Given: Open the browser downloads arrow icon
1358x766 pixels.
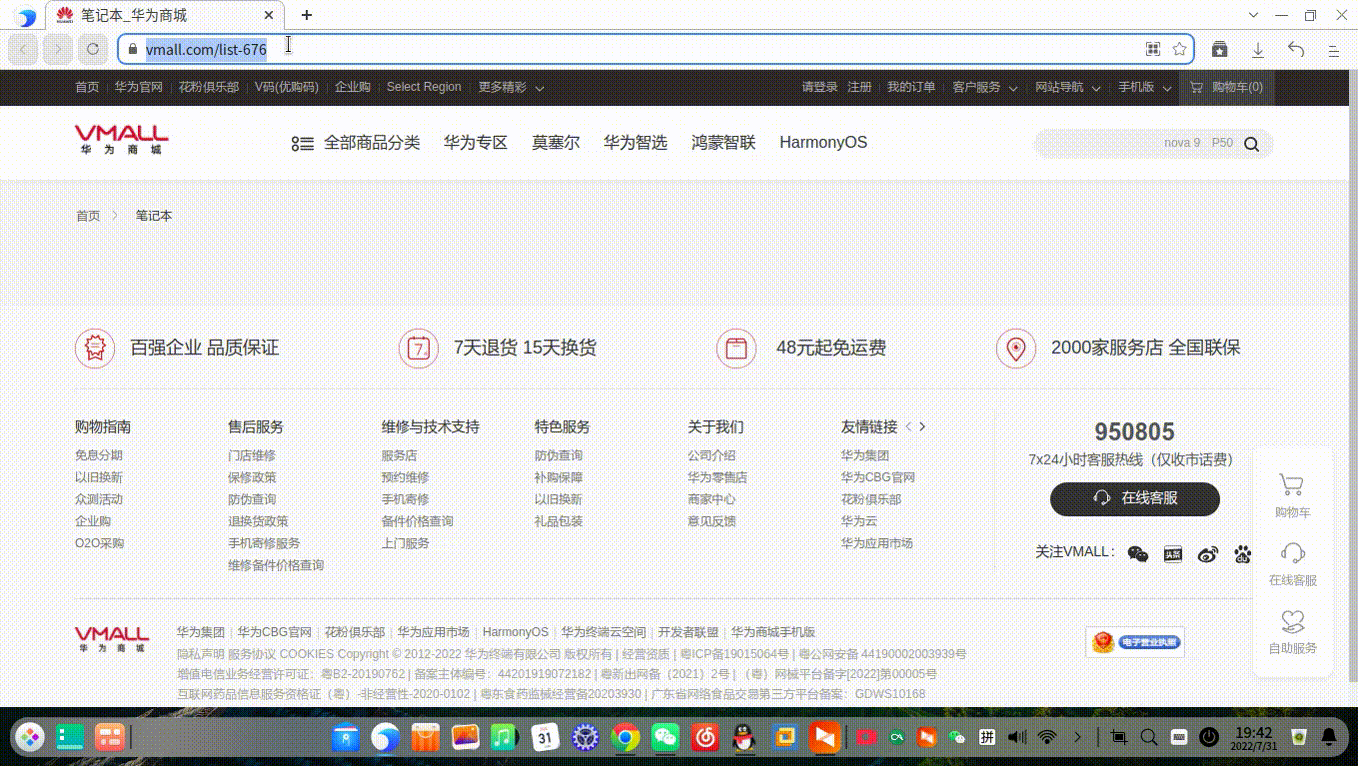Looking at the screenshot, I should click(1258, 49).
